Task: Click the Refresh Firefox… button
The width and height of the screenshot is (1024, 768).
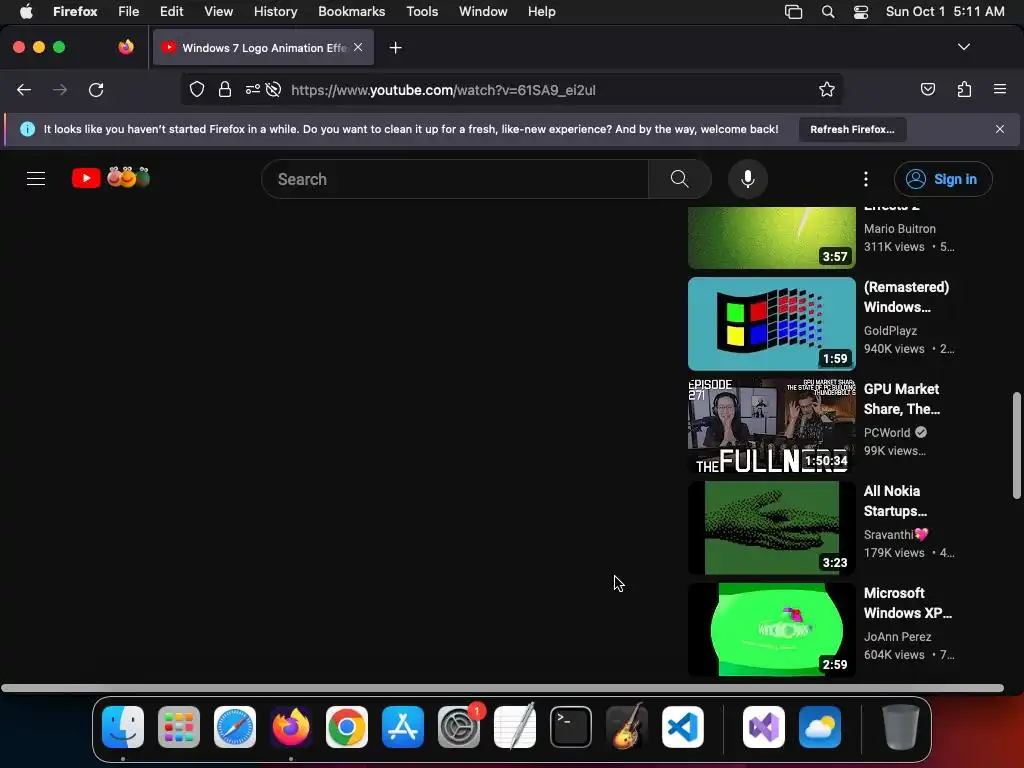Action: click(852, 129)
